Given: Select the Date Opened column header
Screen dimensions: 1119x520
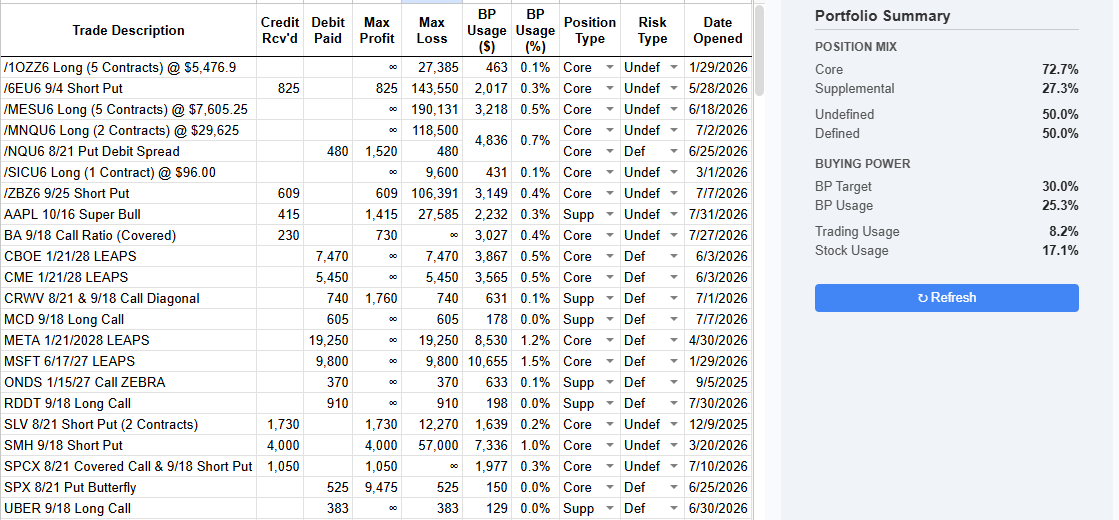Looking at the screenshot, I should (718, 31).
